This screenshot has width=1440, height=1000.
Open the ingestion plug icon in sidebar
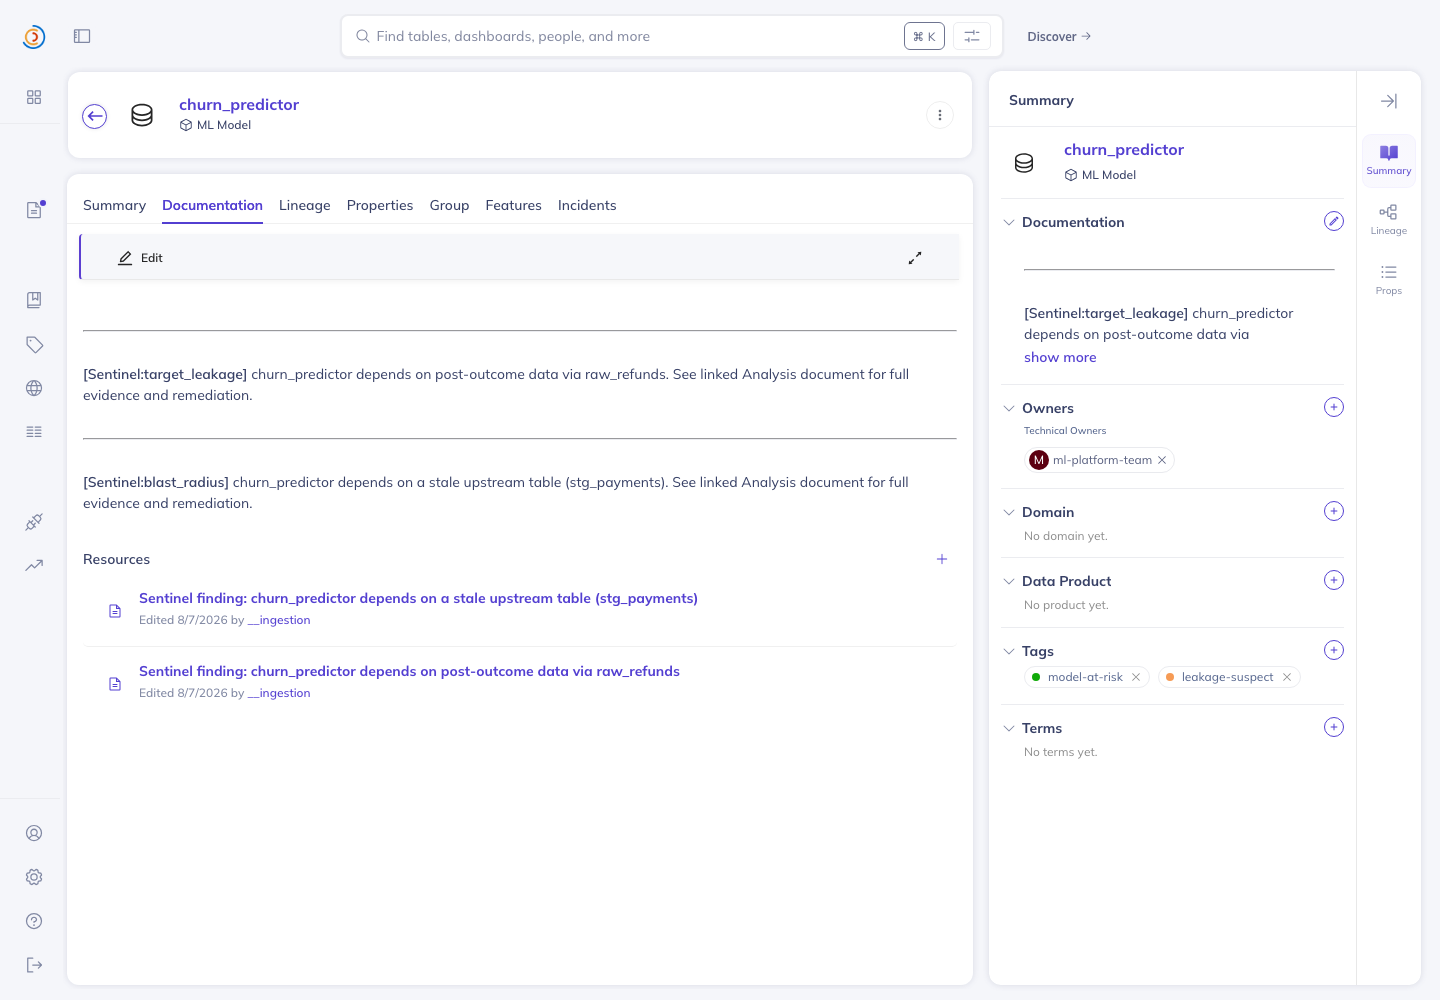(x=34, y=522)
